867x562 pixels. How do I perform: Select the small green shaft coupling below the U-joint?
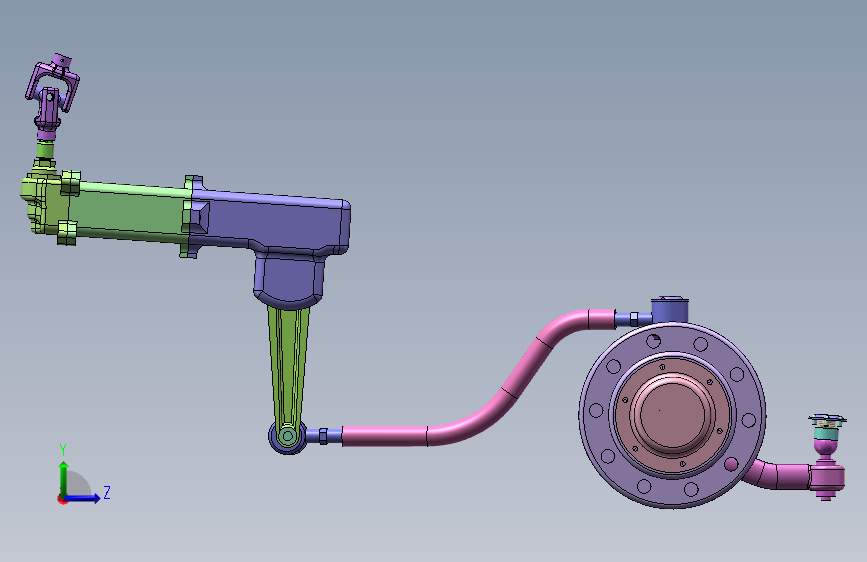point(45,149)
